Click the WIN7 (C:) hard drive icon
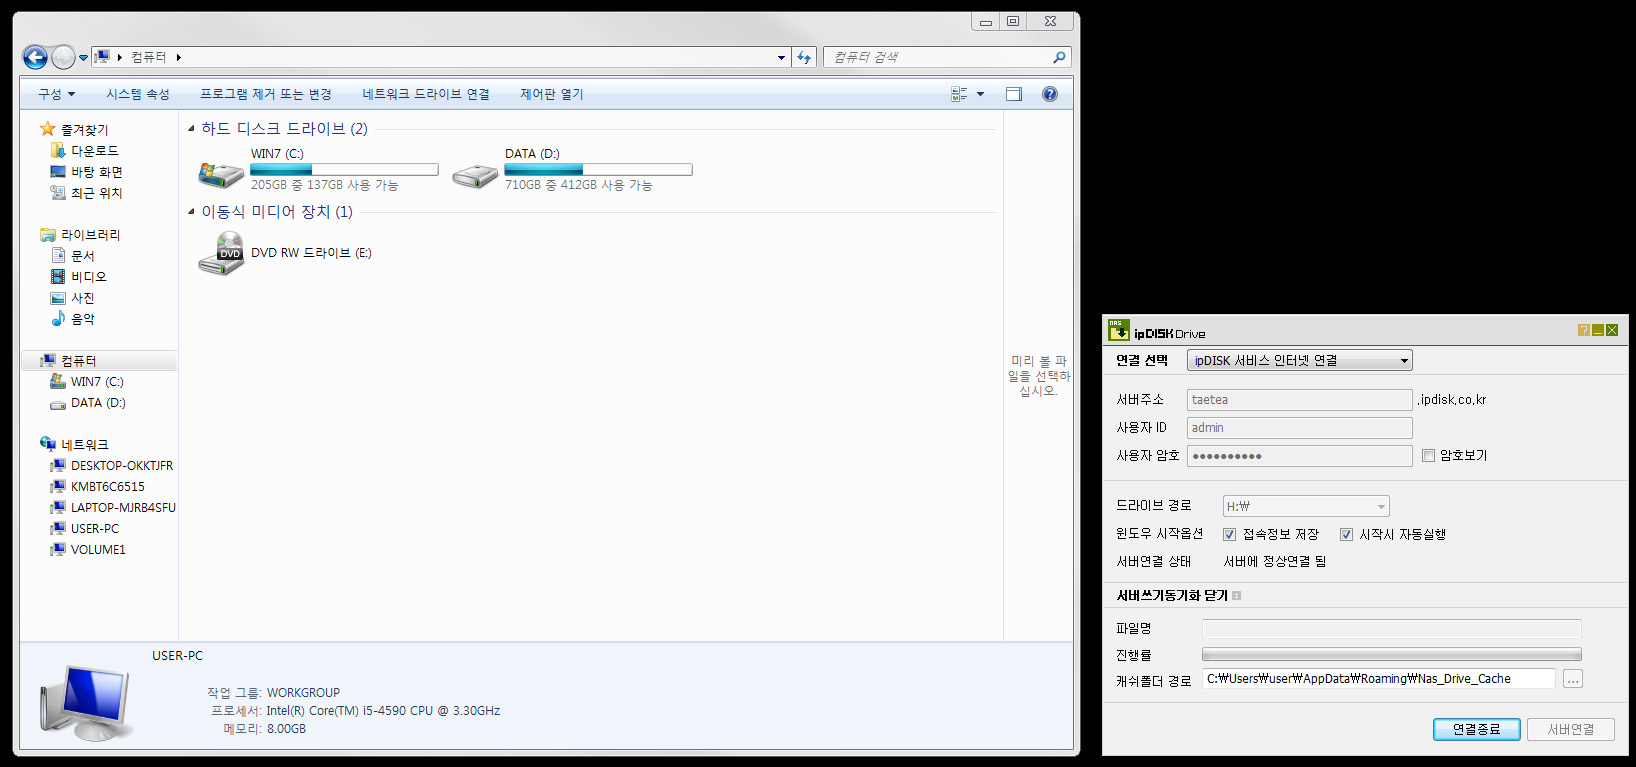 pos(221,175)
